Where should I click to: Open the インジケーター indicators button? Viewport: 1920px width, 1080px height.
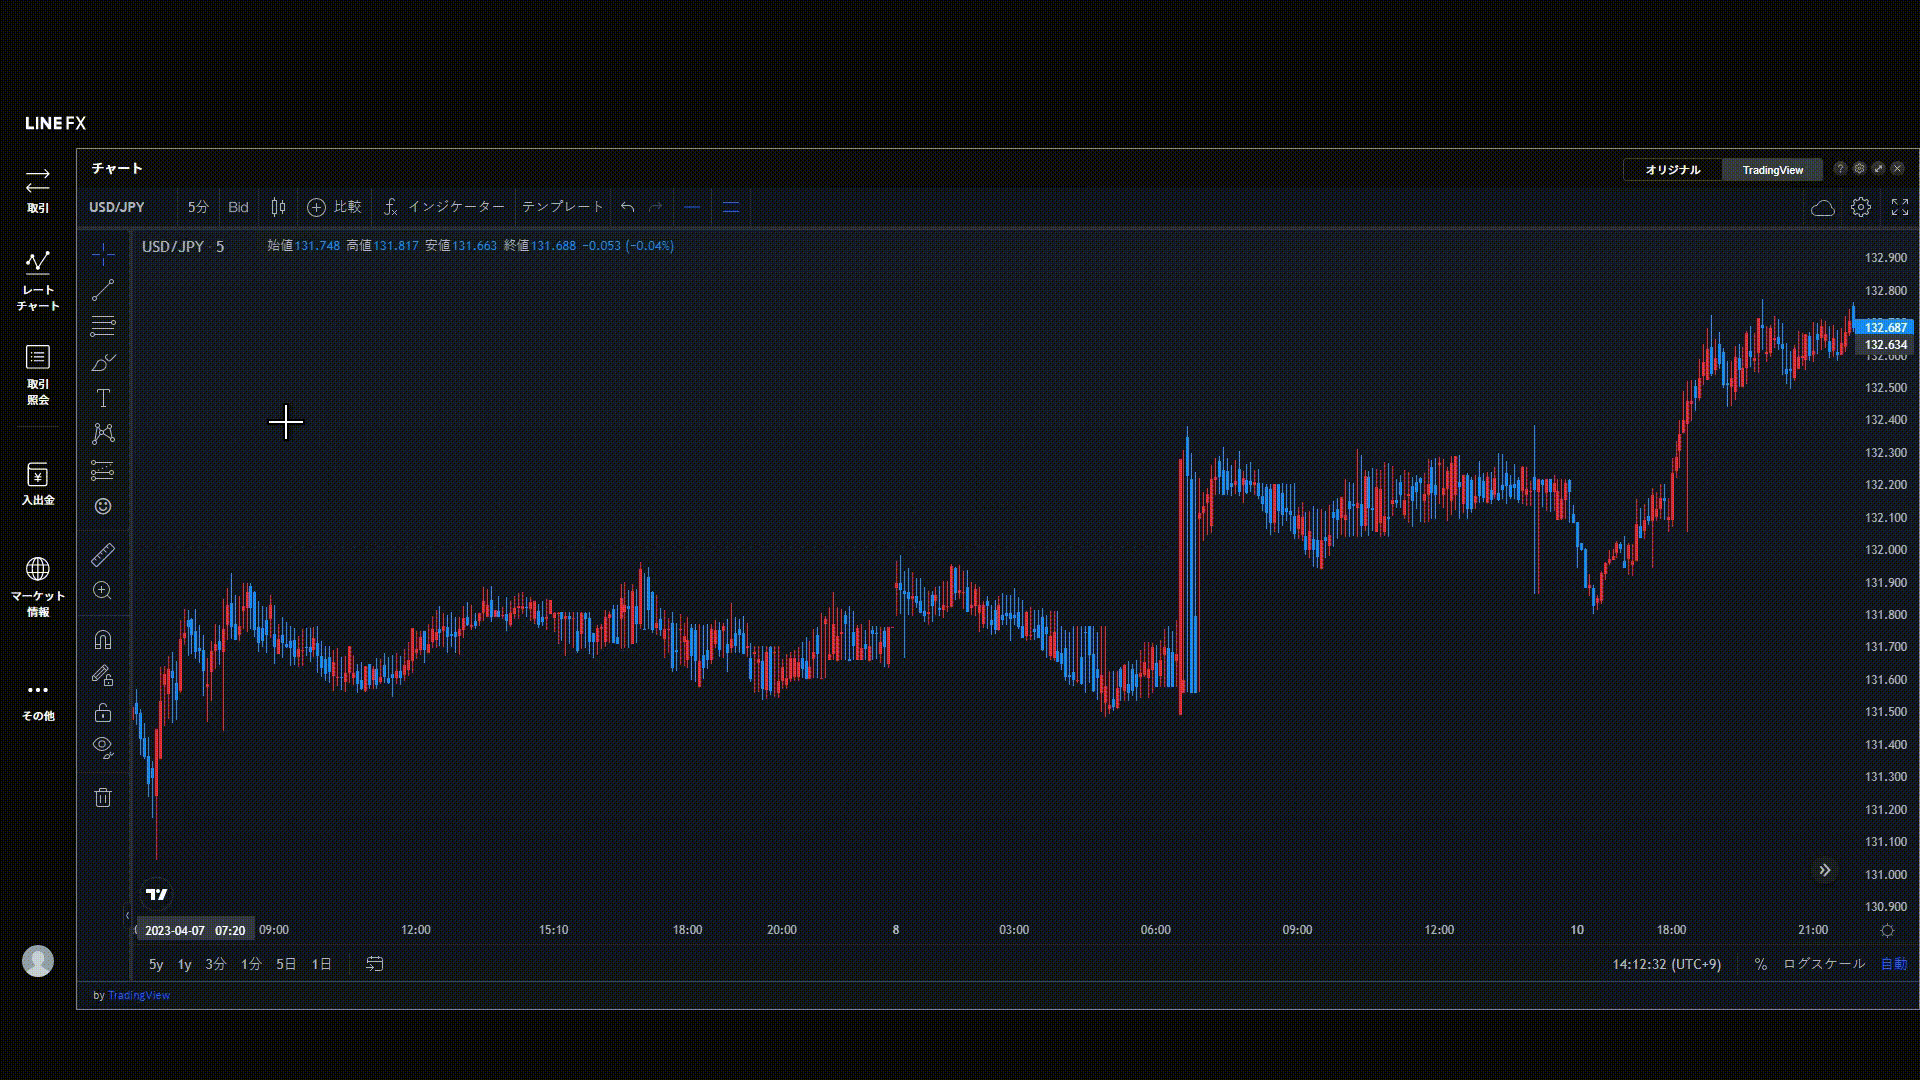[445, 207]
